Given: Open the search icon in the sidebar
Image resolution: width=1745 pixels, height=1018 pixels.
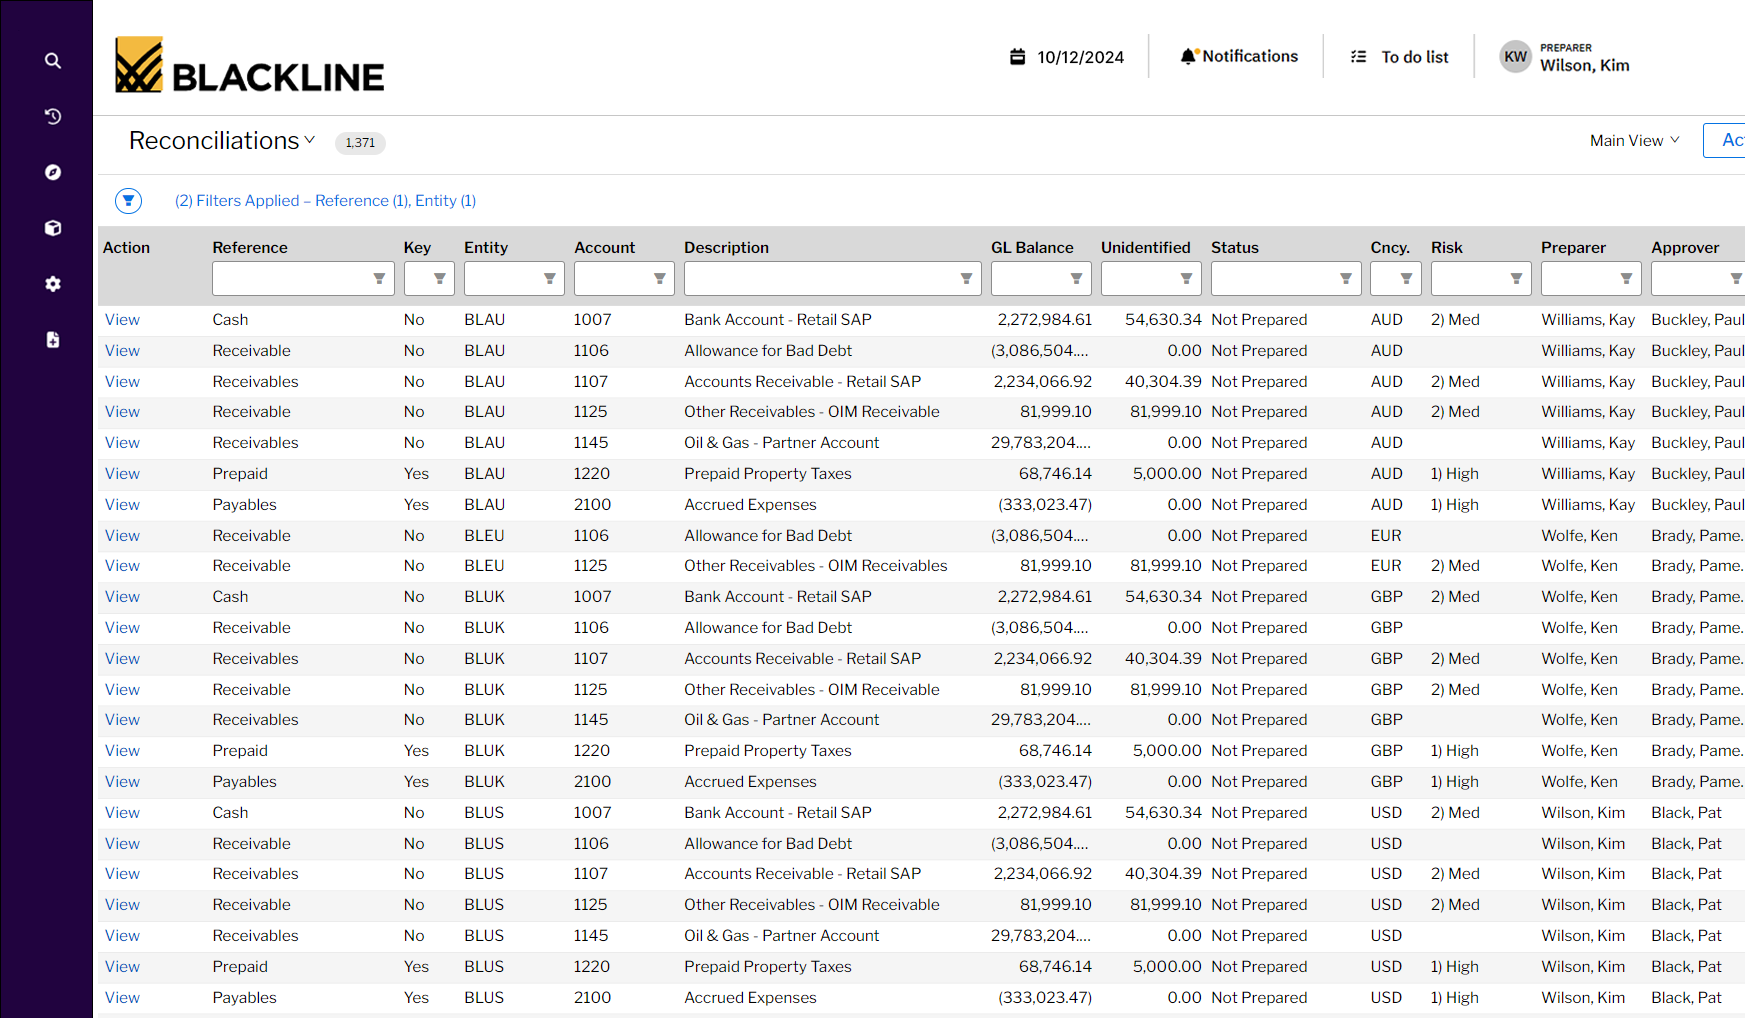Looking at the screenshot, I should click(x=53, y=61).
